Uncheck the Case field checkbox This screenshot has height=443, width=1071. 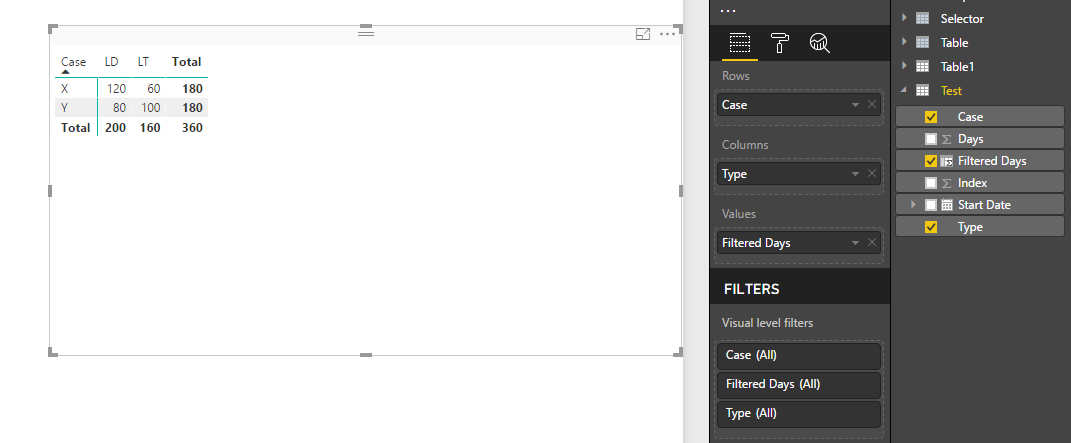tap(930, 117)
